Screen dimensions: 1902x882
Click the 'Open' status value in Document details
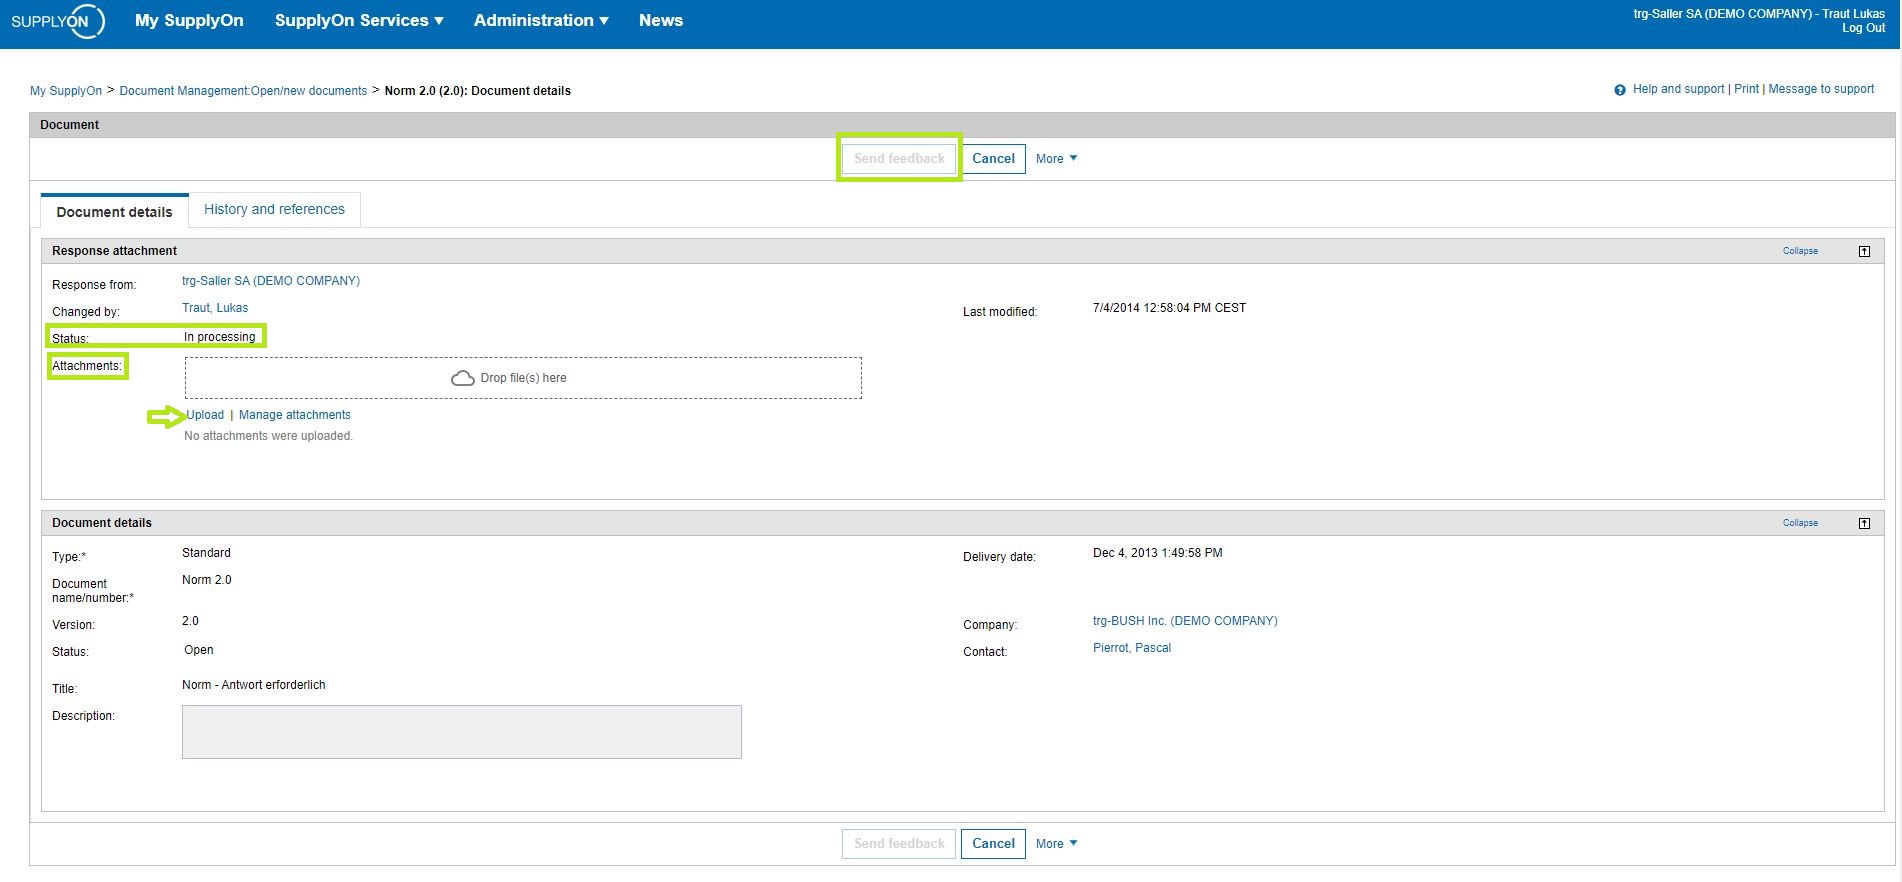(199, 650)
